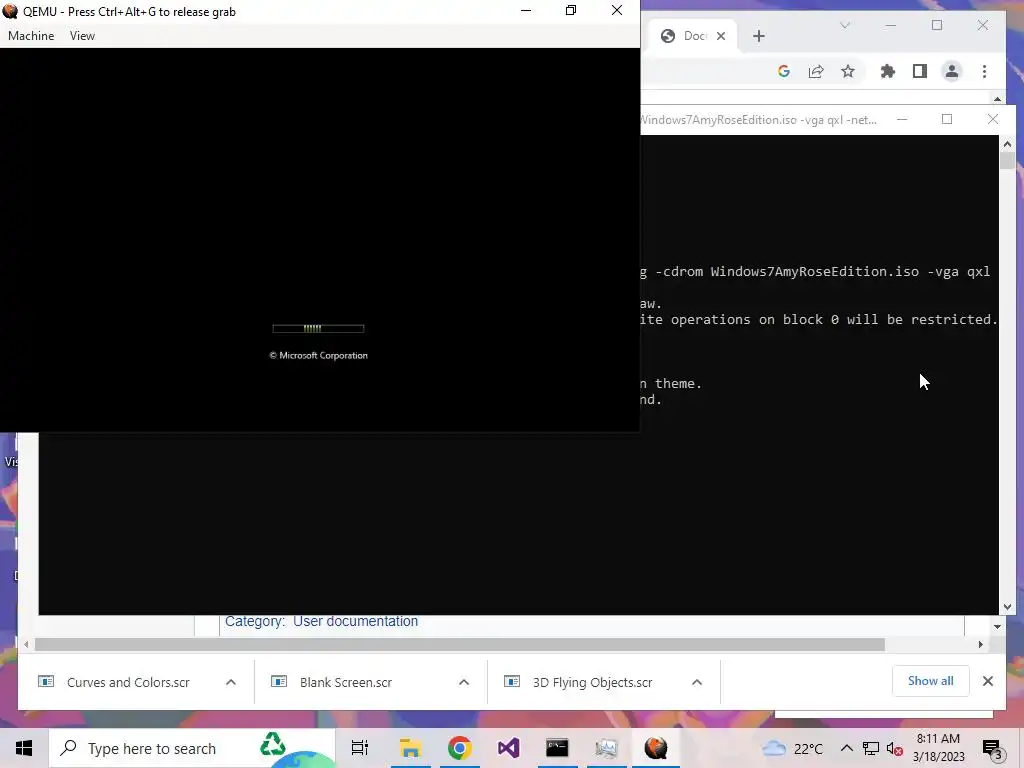This screenshot has height=768, width=1024.
Task: Open the weather widget showing 22°C
Action: [792, 748]
